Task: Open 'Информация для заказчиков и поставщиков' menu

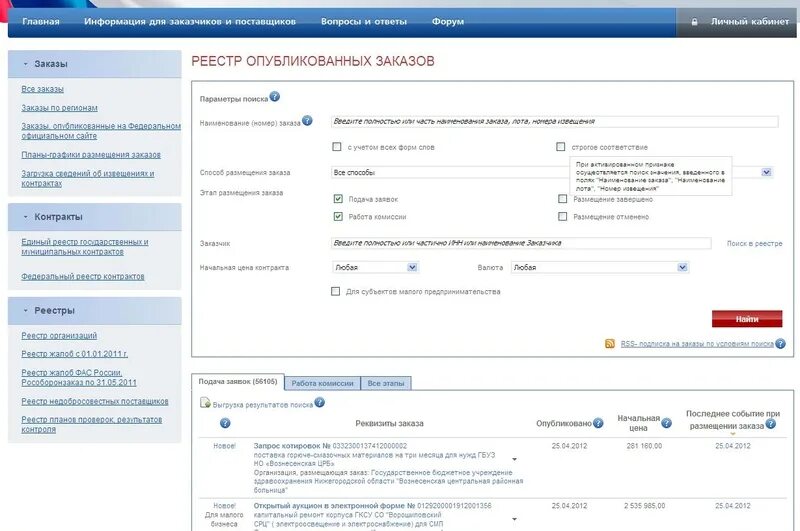Action: [x=190, y=22]
